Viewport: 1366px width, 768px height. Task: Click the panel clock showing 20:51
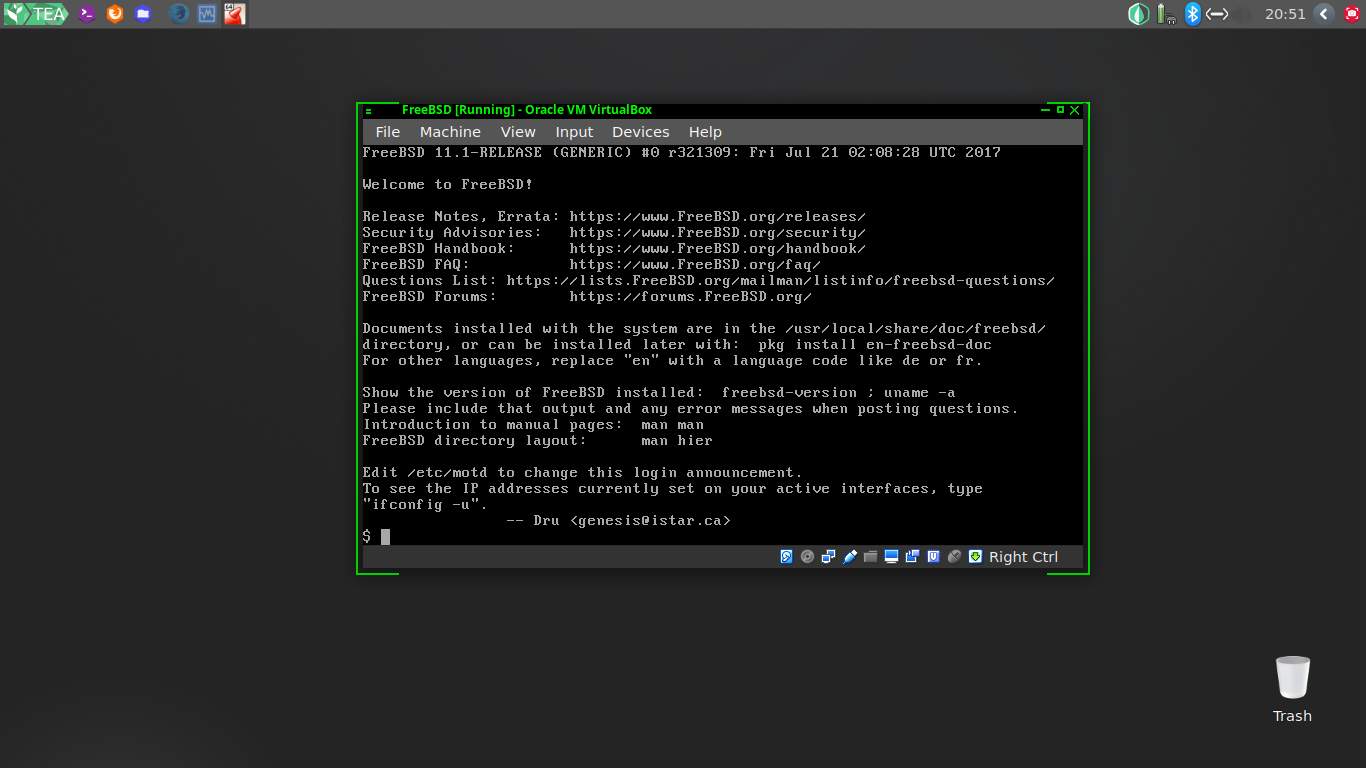click(x=1285, y=14)
